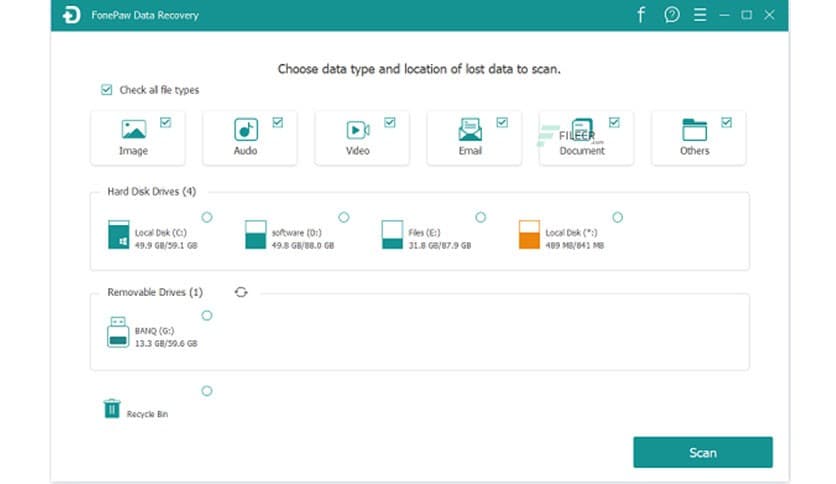Image resolution: width=836 pixels, height=484 pixels.
Task: Click the Local Disk (C:) drive icon
Action: [x=118, y=235]
